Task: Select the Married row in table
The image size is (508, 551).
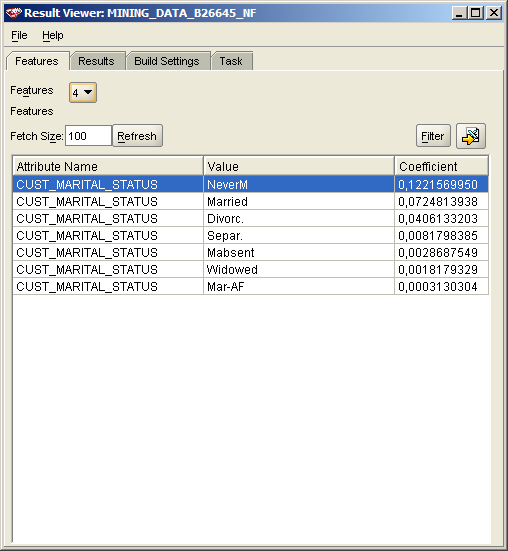Action: [x=250, y=202]
